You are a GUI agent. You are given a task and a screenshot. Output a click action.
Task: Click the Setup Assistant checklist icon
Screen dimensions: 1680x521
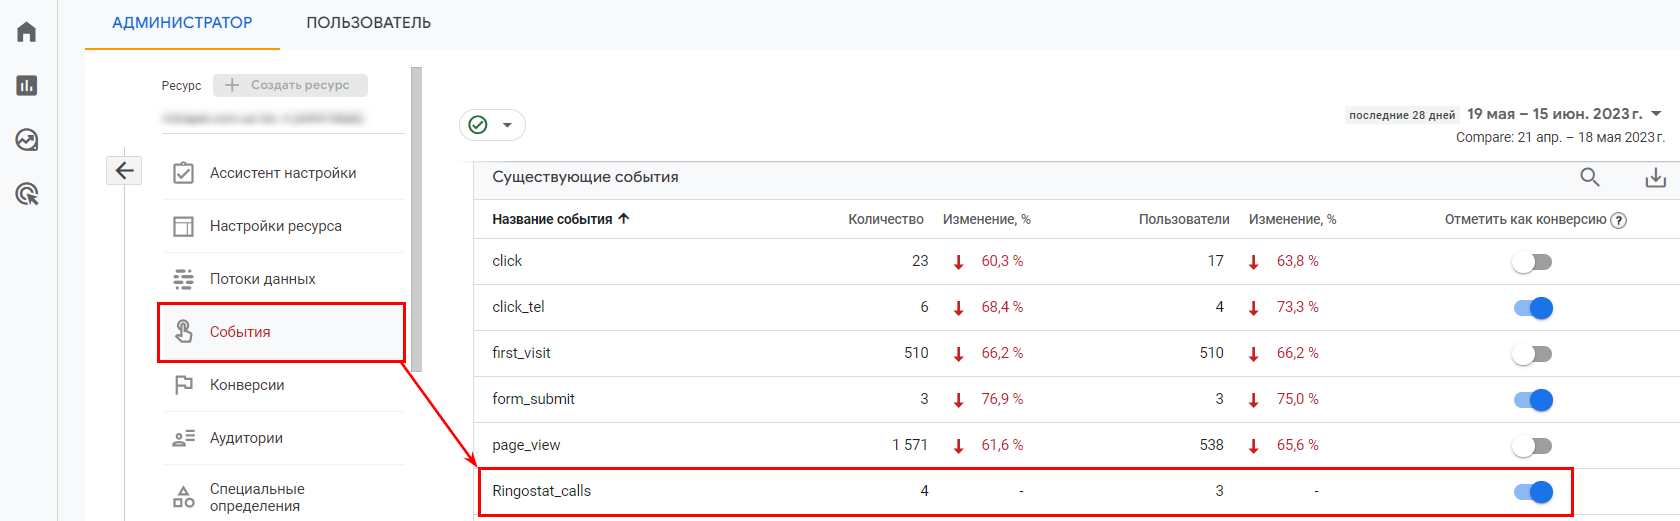pyautogui.click(x=184, y=173)
